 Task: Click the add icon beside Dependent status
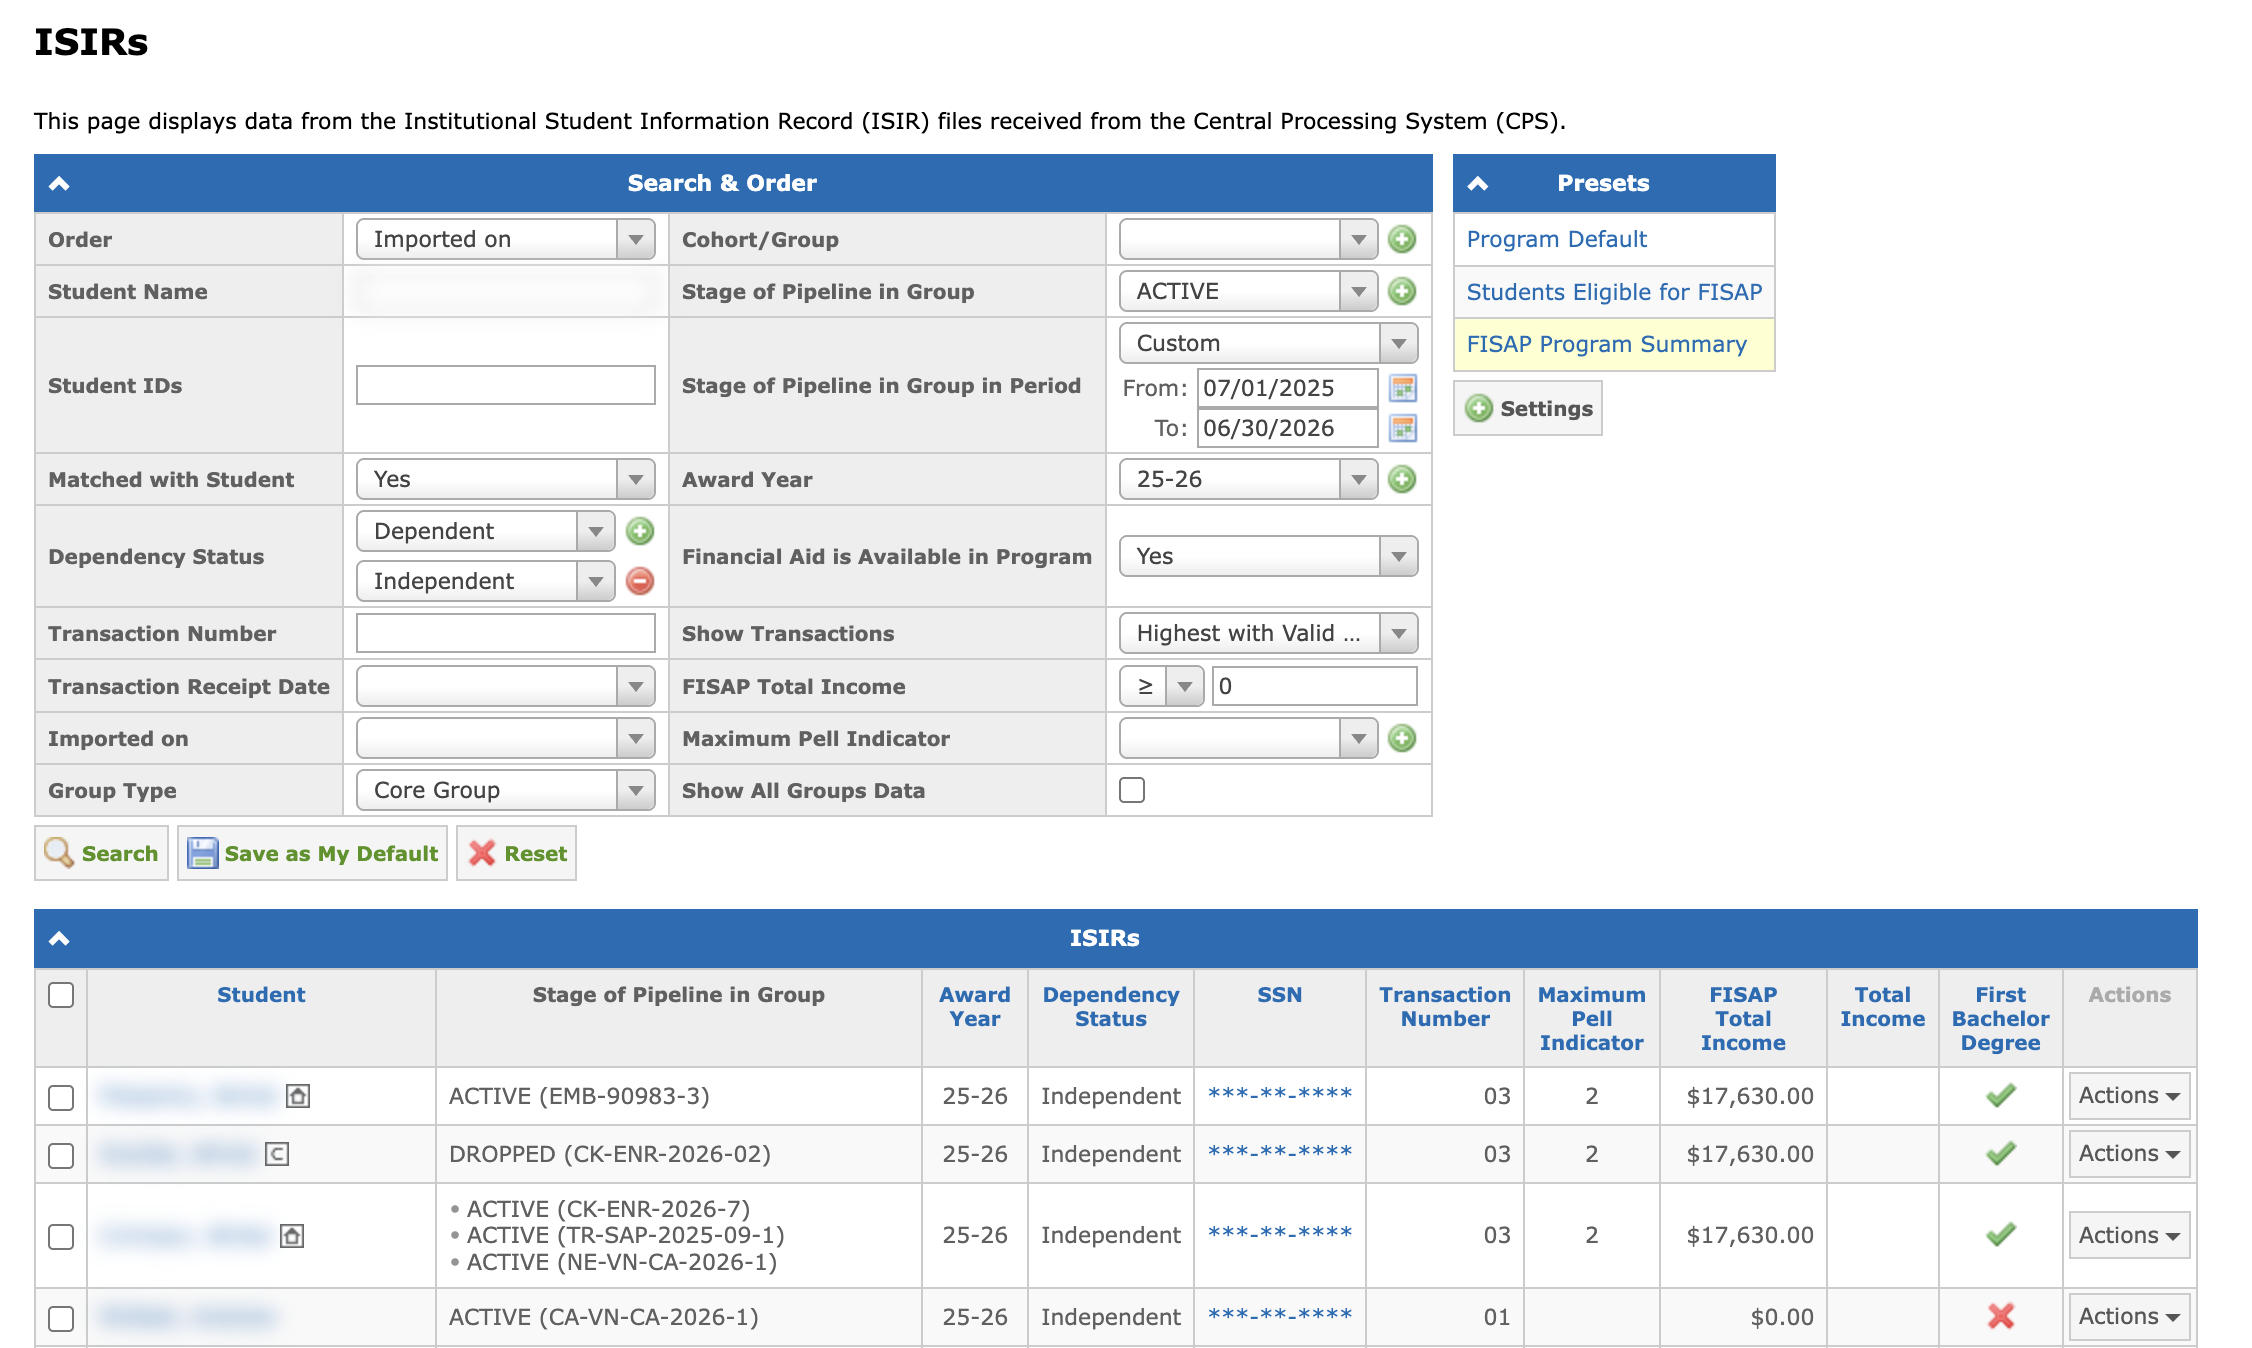(640, 531)
